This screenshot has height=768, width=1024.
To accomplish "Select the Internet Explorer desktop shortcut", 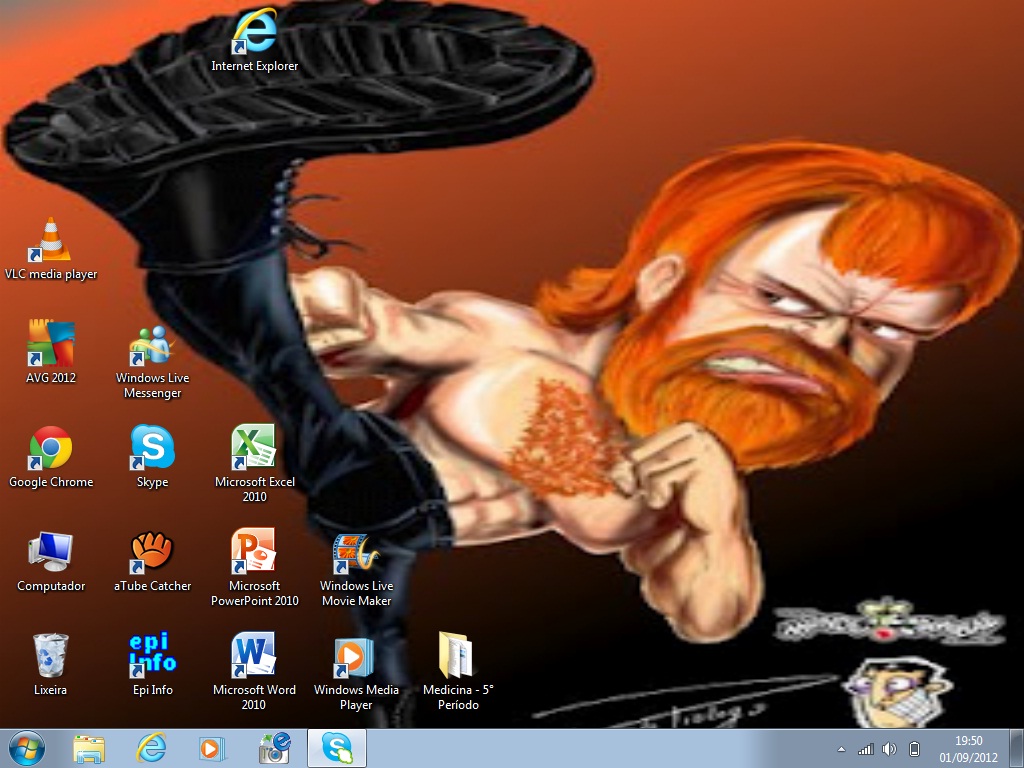I will point(255,40).
